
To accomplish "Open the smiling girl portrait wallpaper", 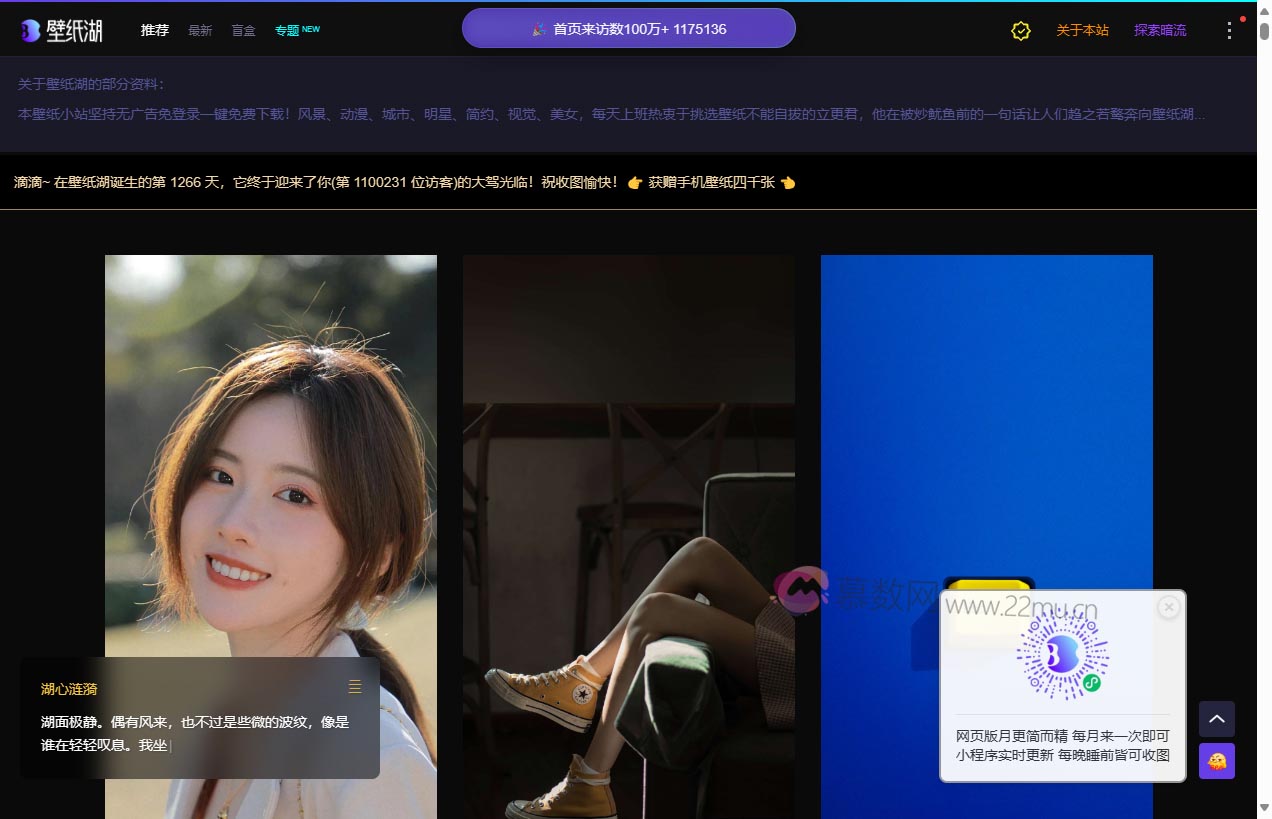I will pos(270,450).
